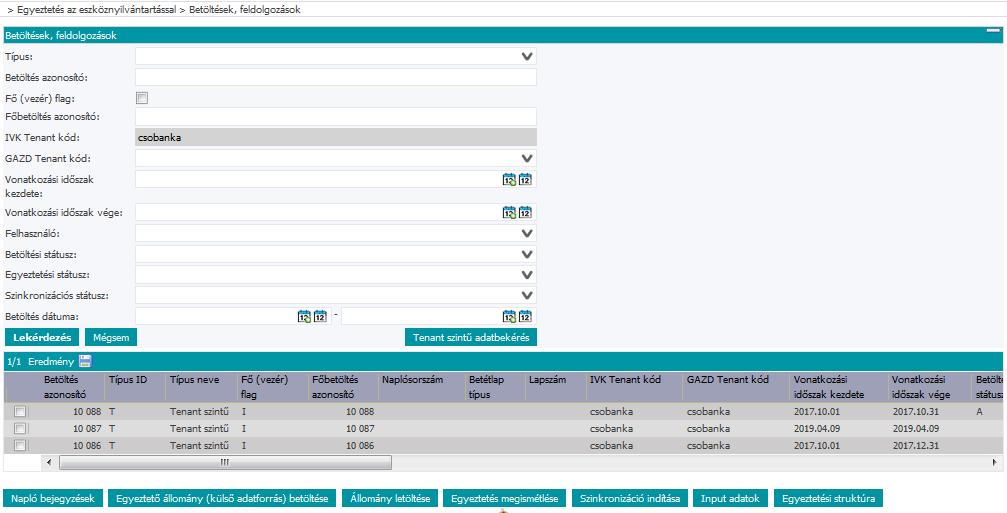
Task: Click the Felhasználó combo box field
Action: pos(336,233)
